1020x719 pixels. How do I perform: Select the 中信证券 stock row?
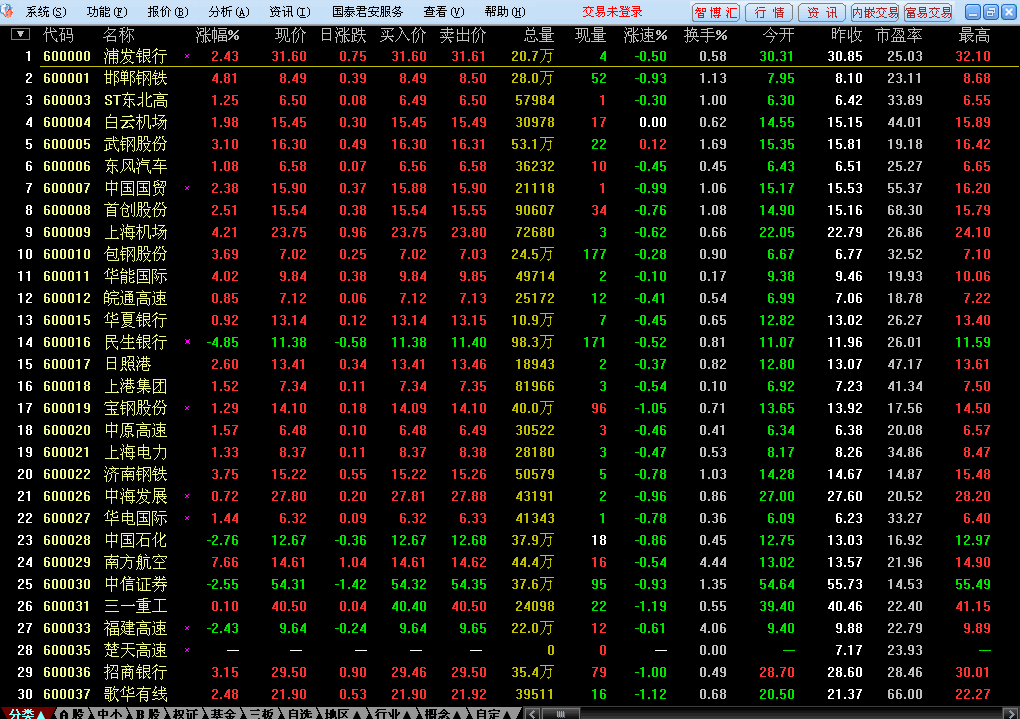point(135,585)
